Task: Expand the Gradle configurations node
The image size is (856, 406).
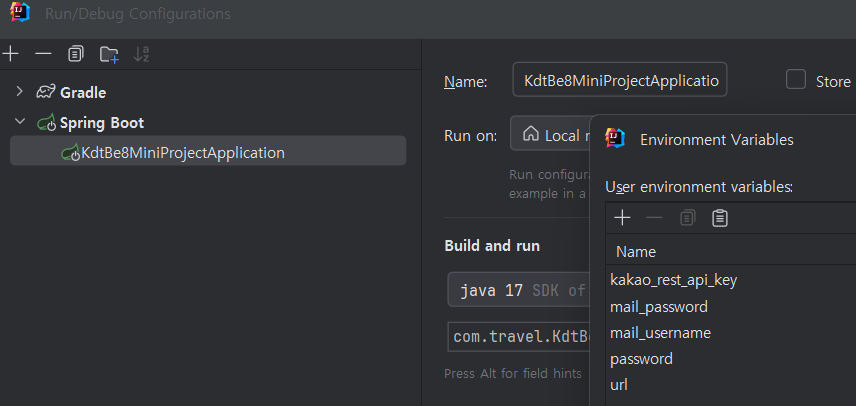Action: (19, 92)
